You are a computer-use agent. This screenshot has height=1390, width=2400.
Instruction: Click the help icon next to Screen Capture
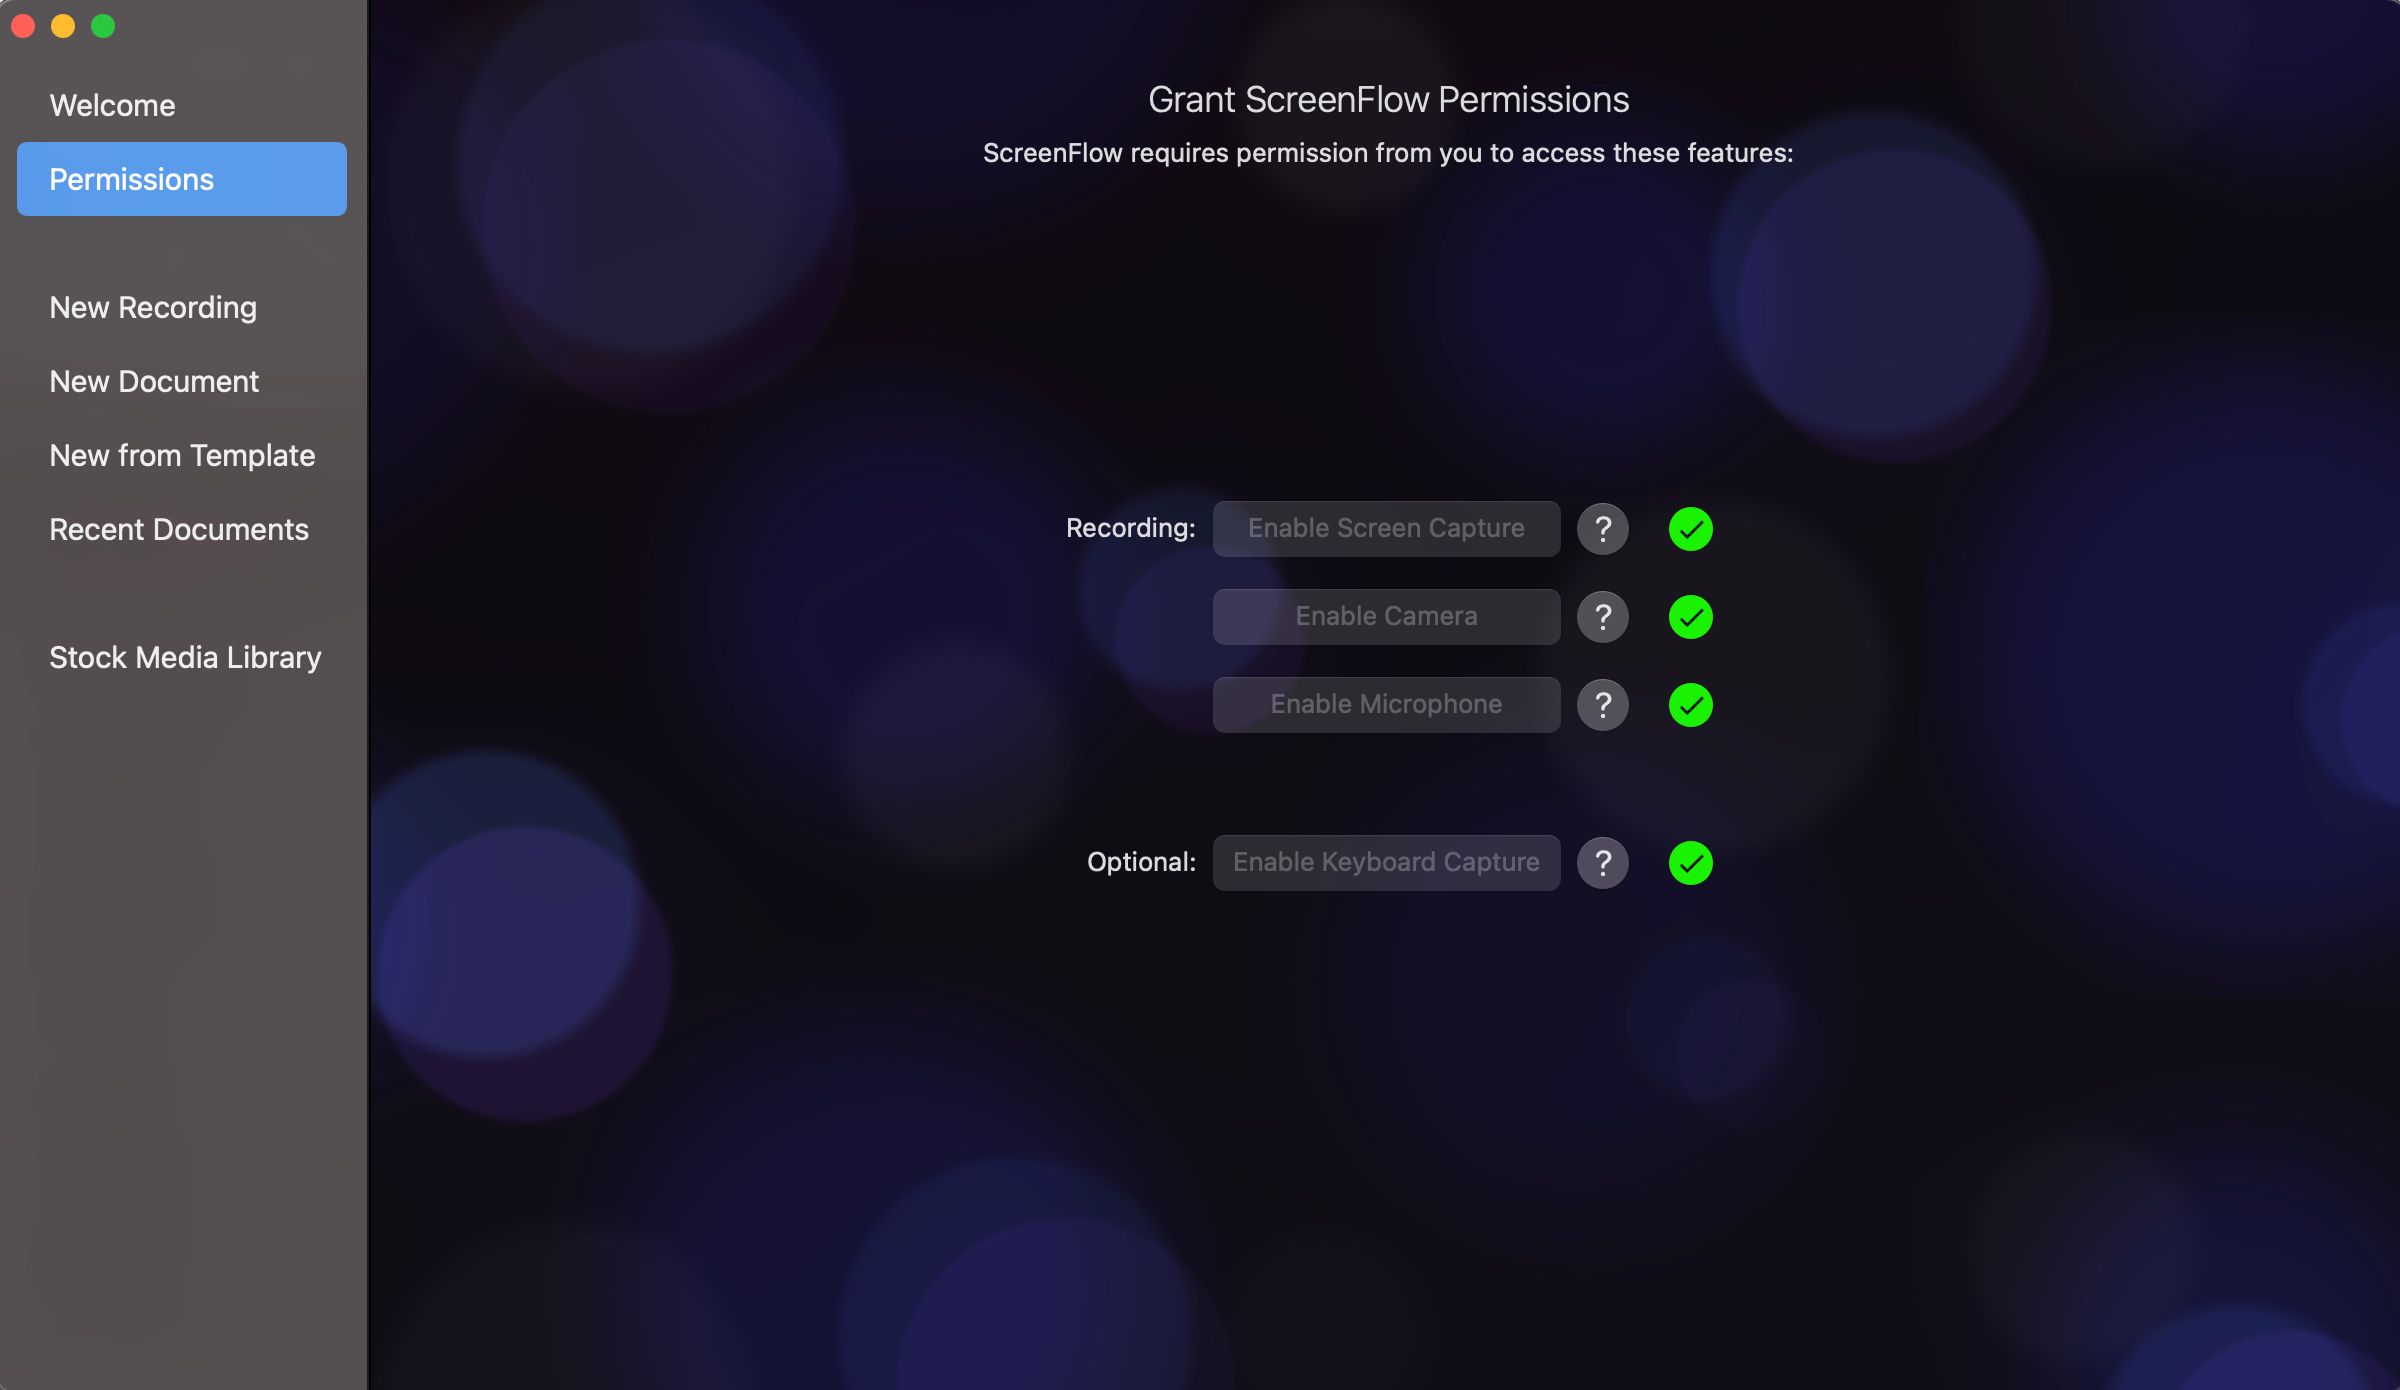coord(1603,528)
